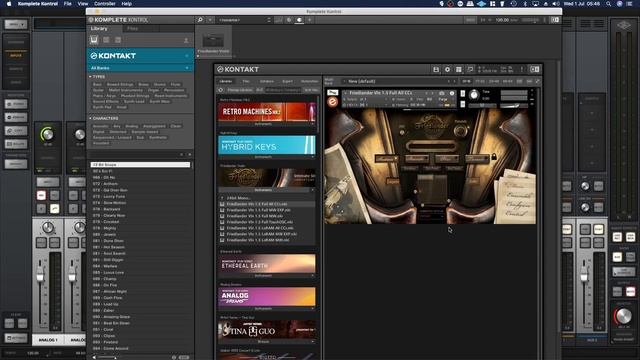Select the Bass type tag
This screenshot has height=360, width=640.
[97, 84]
